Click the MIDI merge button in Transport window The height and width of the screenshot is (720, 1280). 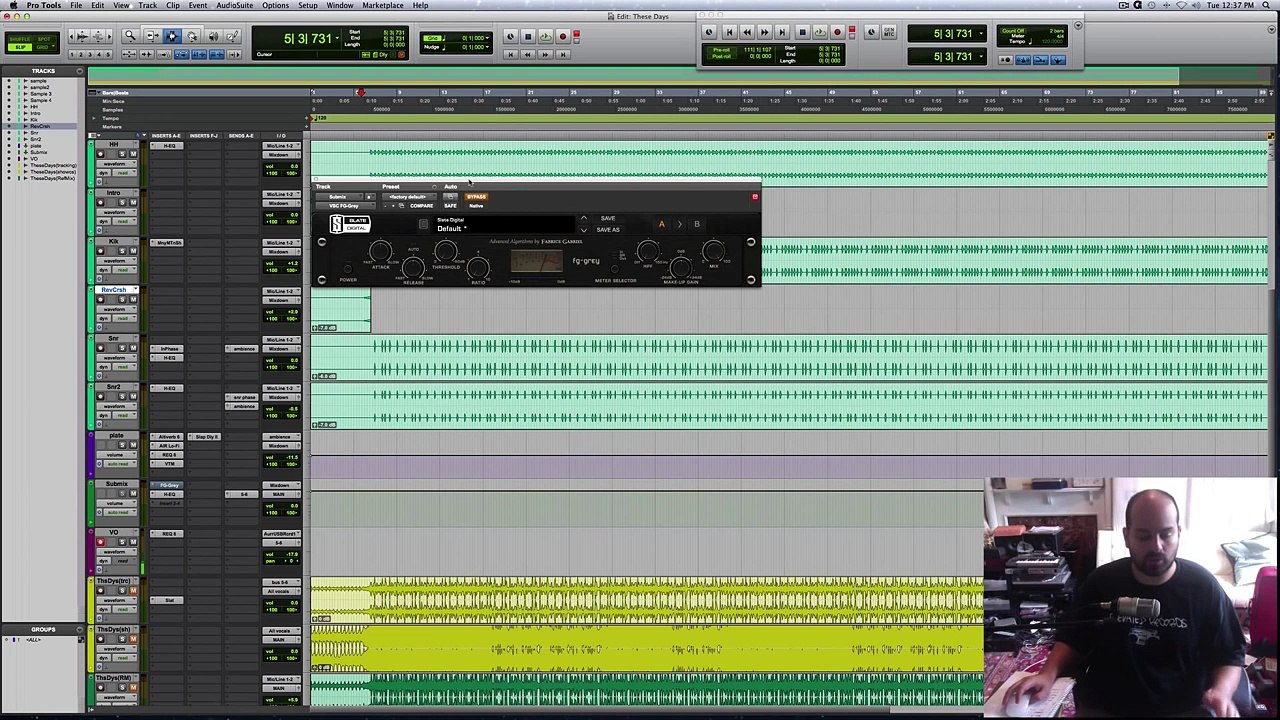[1041, 60]
